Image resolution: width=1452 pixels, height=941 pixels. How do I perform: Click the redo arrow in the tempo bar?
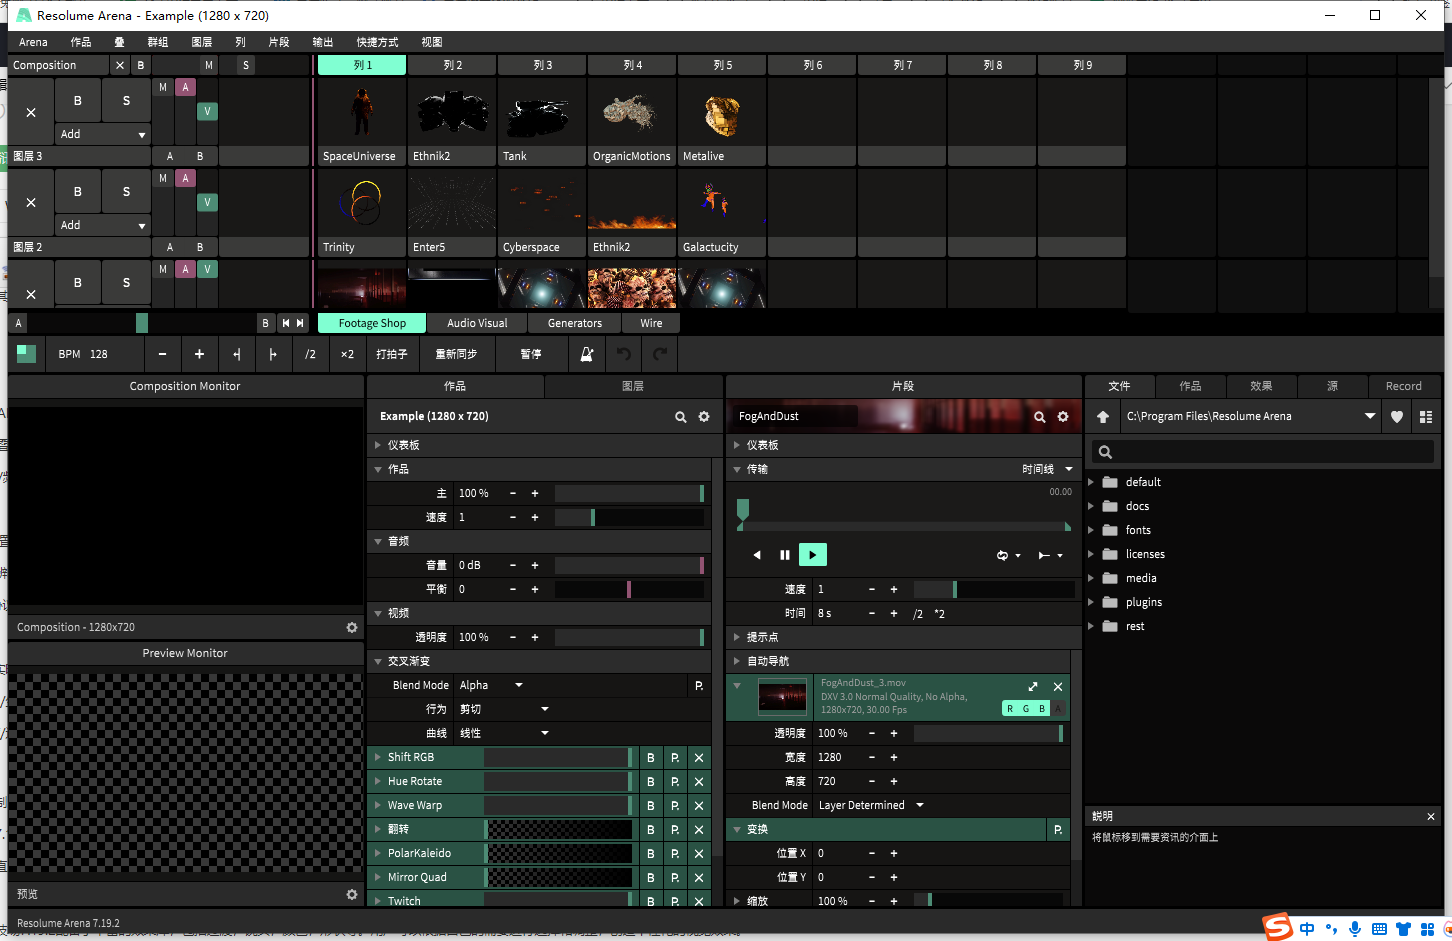[x=660, y=354]
